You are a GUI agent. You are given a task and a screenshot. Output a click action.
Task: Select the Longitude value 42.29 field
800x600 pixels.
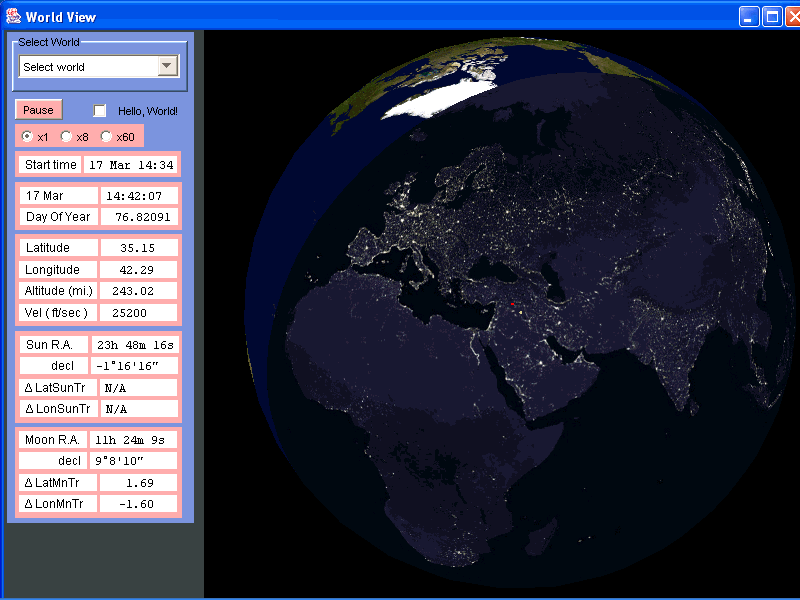(139, 269)
